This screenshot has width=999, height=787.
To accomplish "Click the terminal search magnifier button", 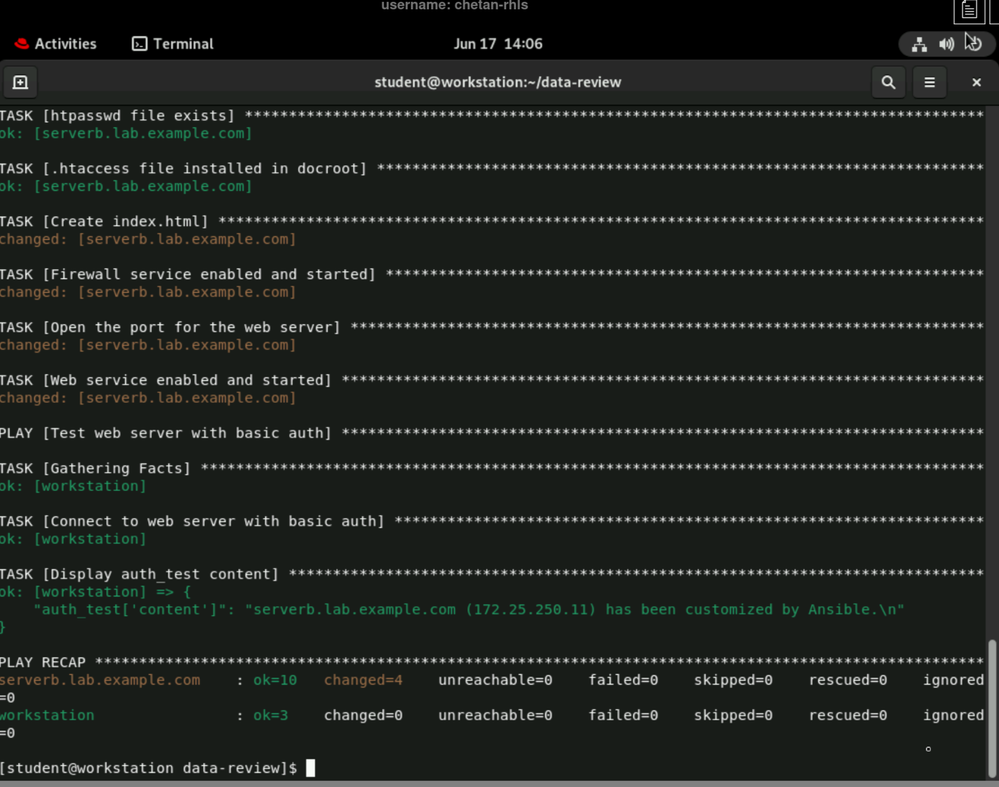I will point(888,82).
